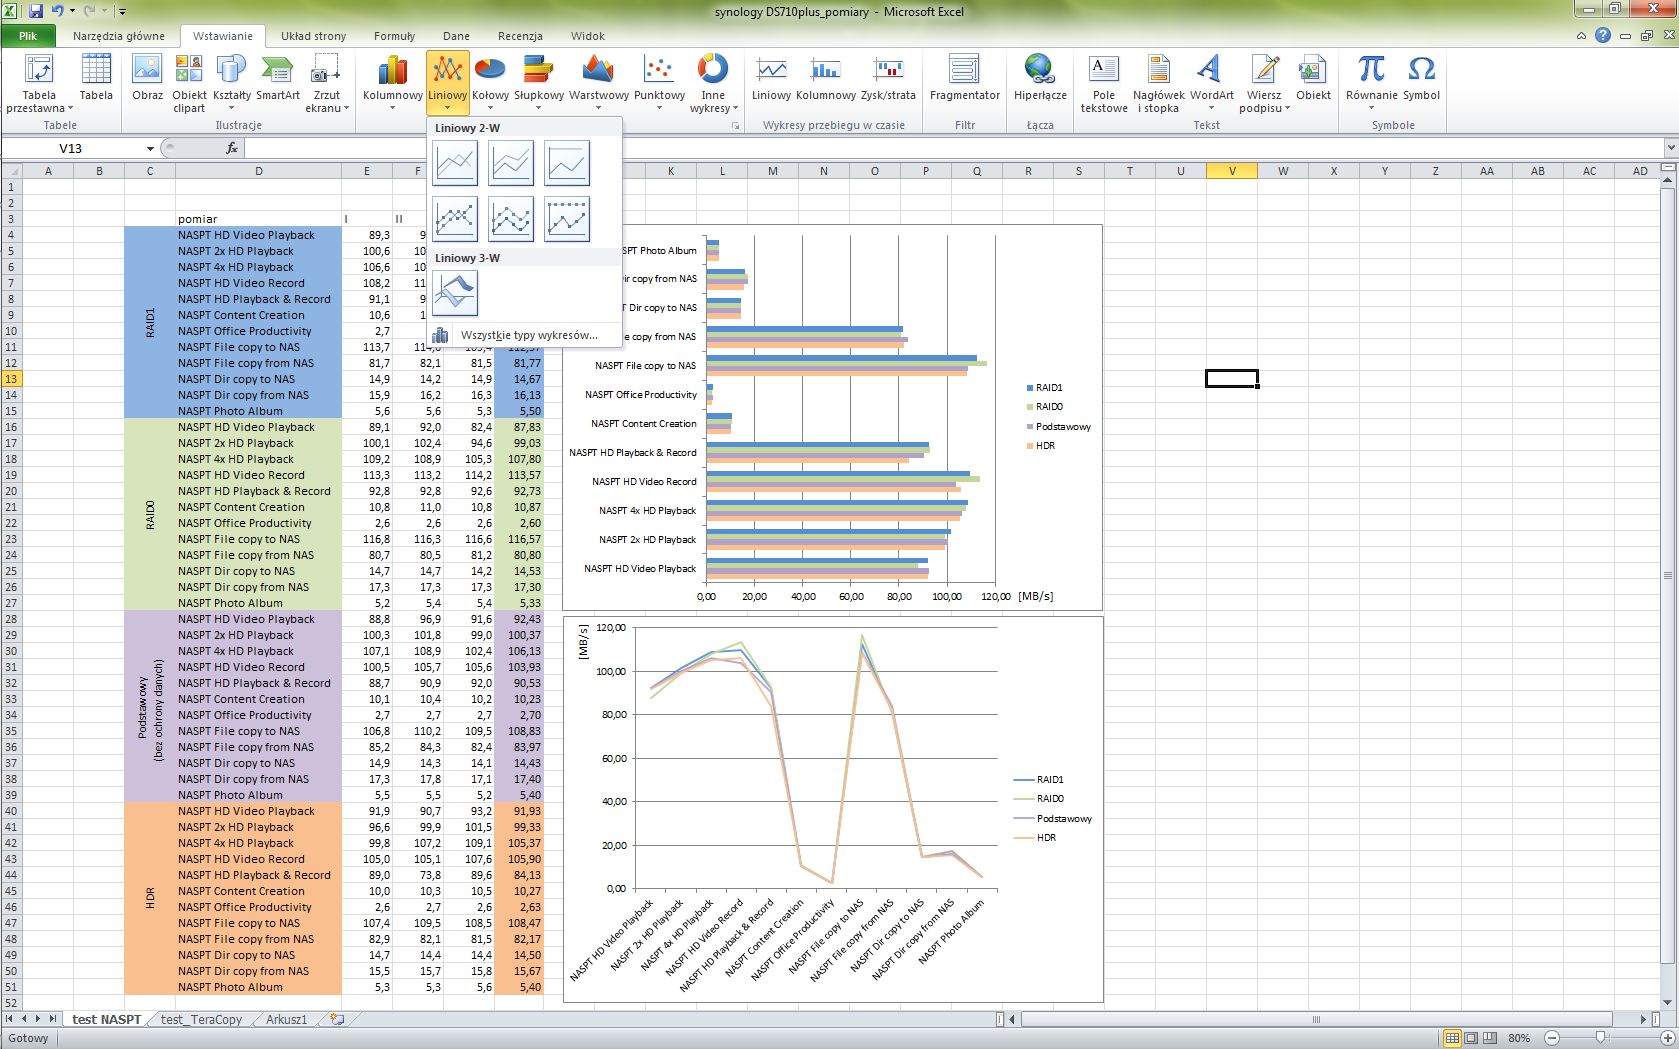Click the fx insert function button
The image size is (1679, 1049).
[231, 148]
